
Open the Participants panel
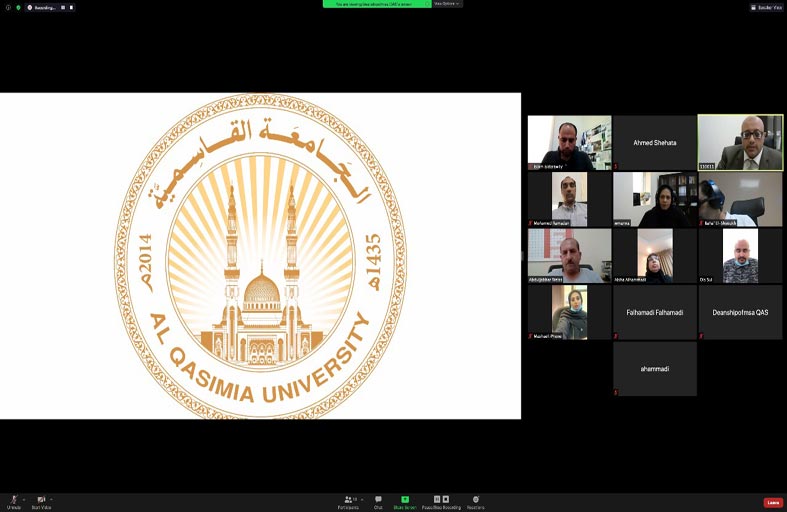pyautogui.click(x=348, y=501)
